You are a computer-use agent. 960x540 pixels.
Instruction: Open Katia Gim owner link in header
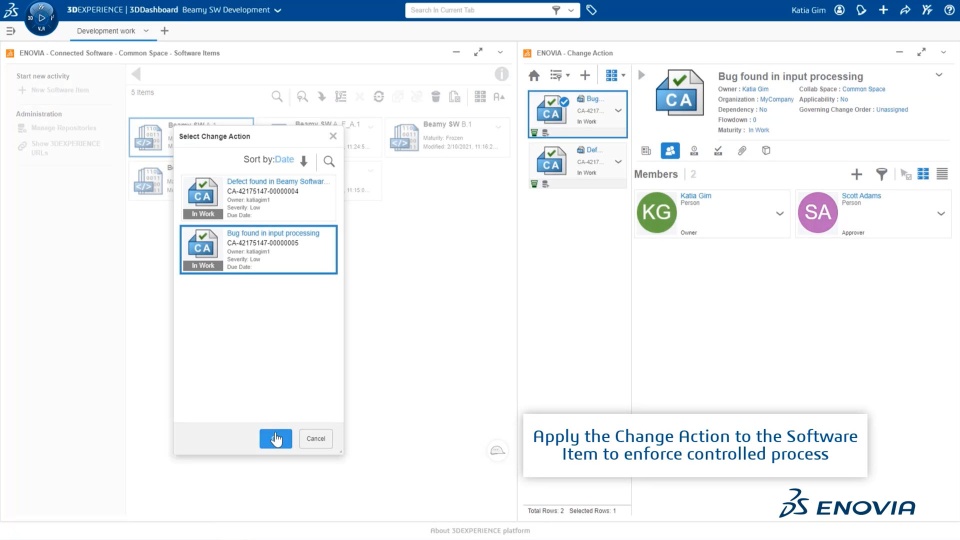[x=755, y=89]
